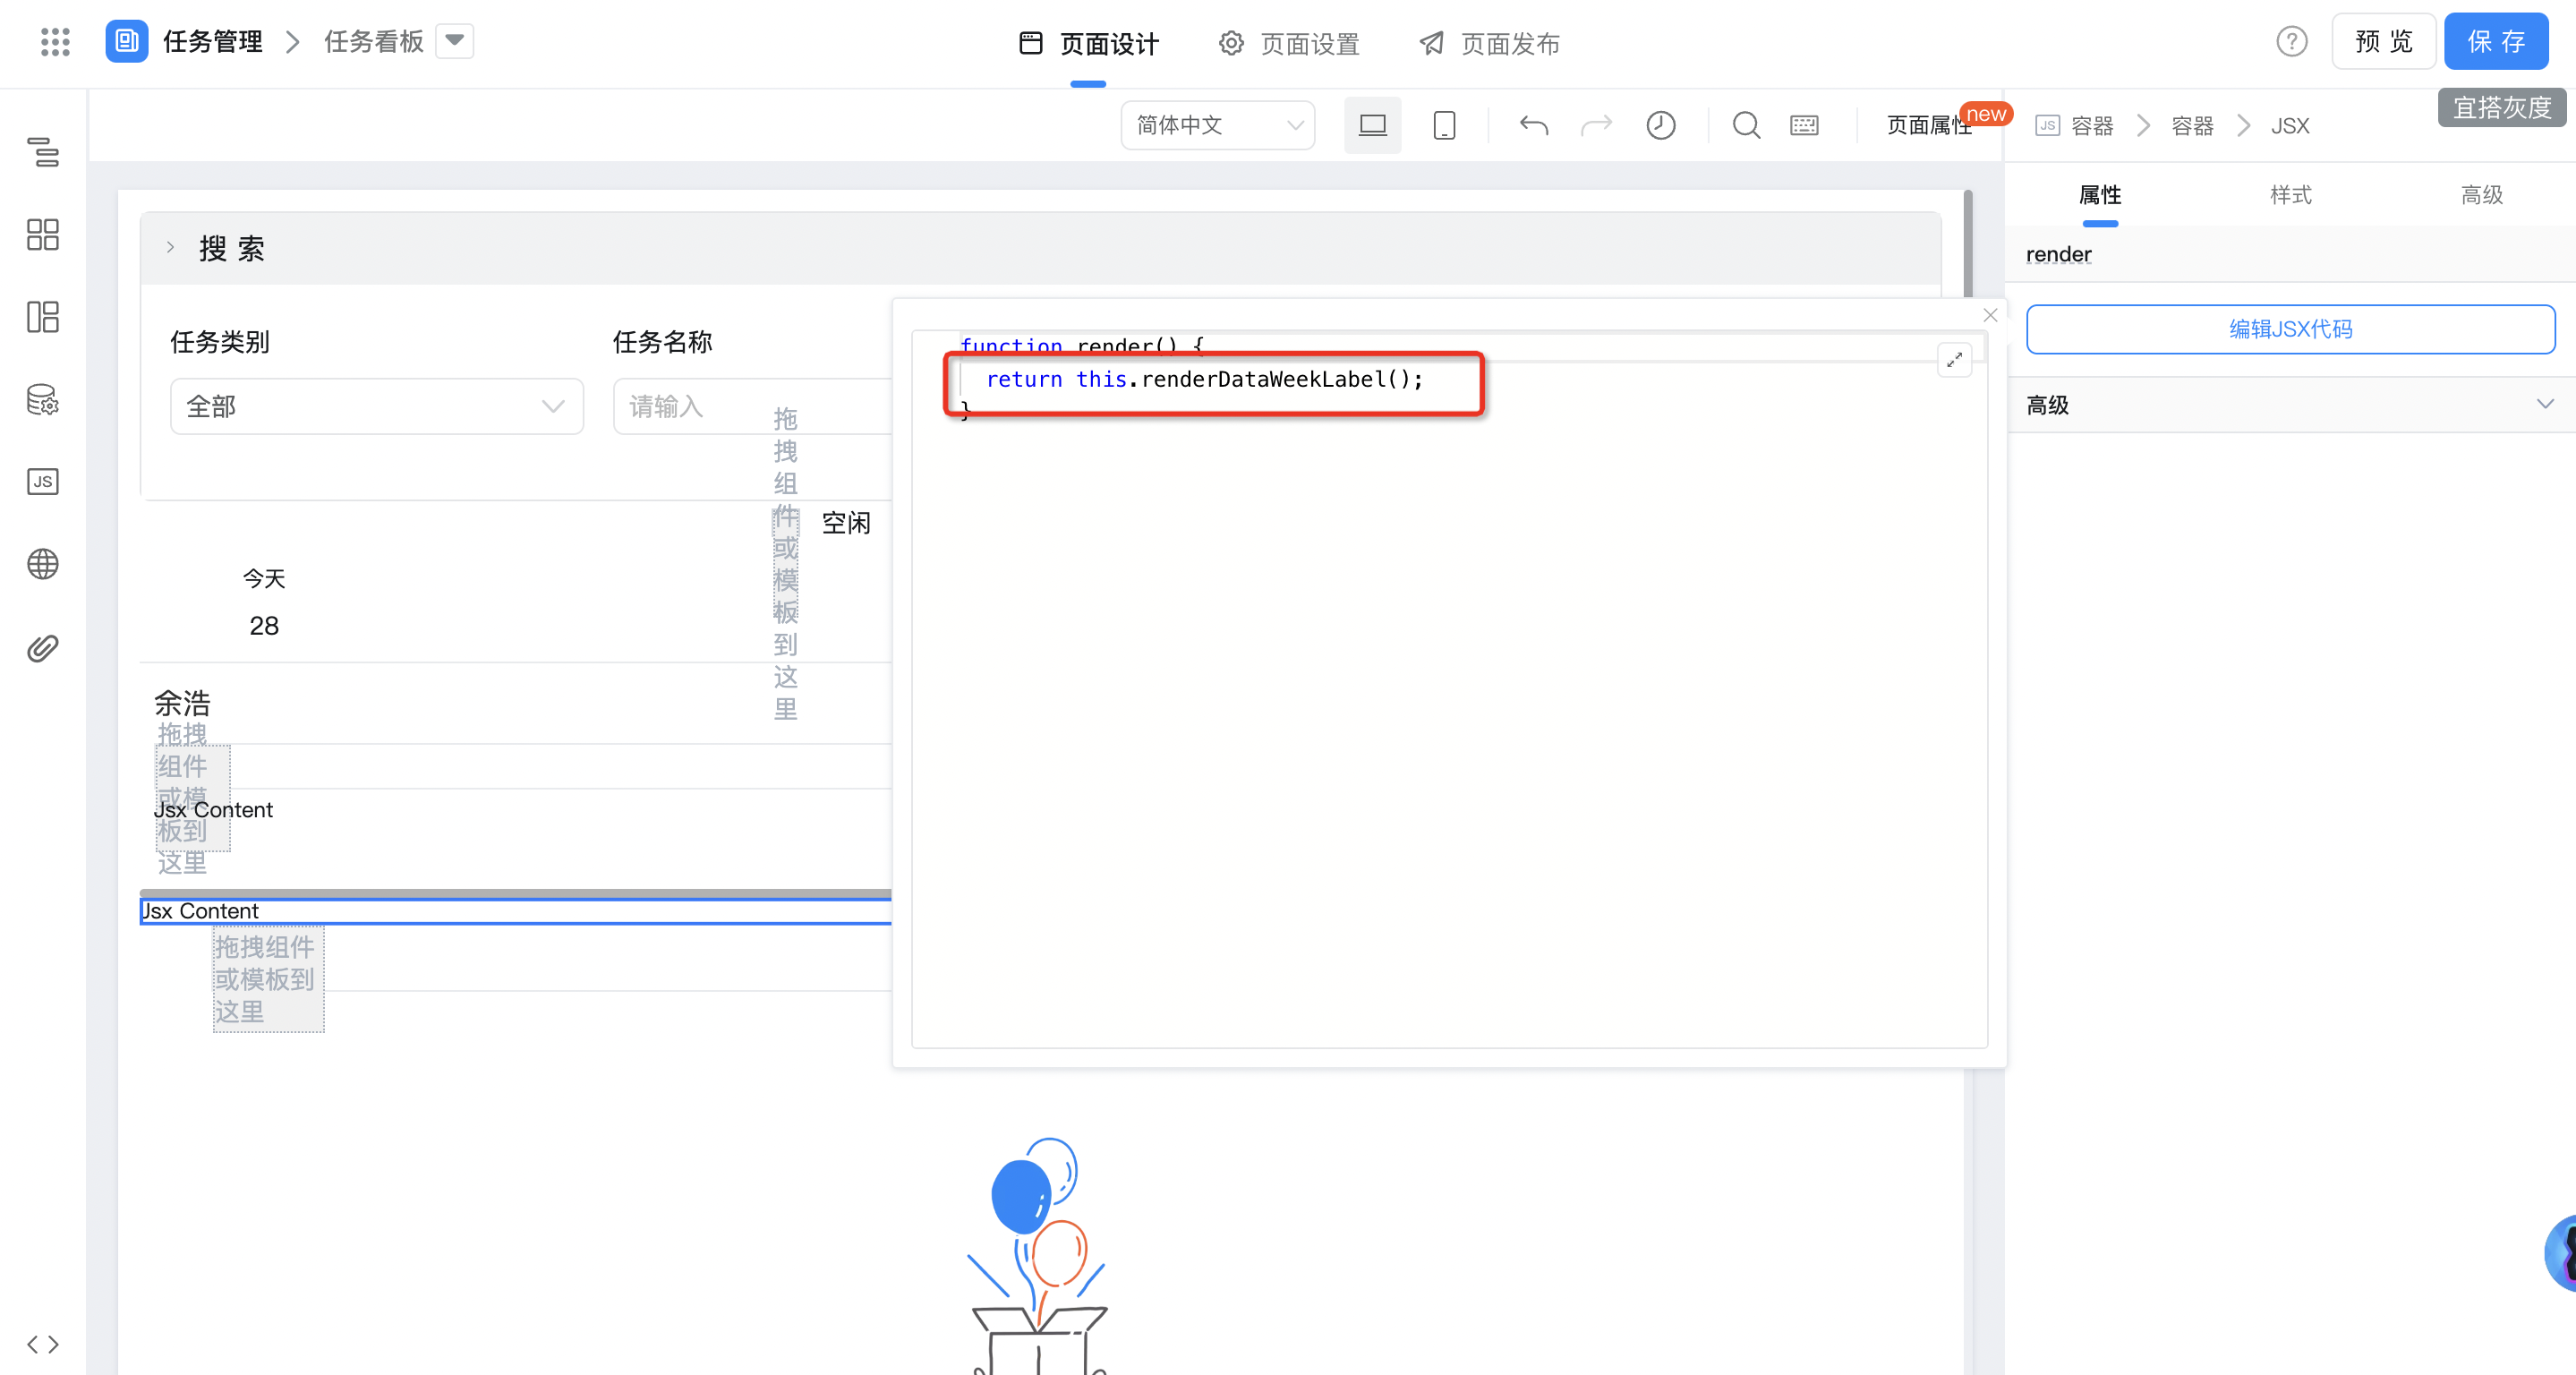Click the 预览 preview button

pyautogui.click(x=2383, y=41)
